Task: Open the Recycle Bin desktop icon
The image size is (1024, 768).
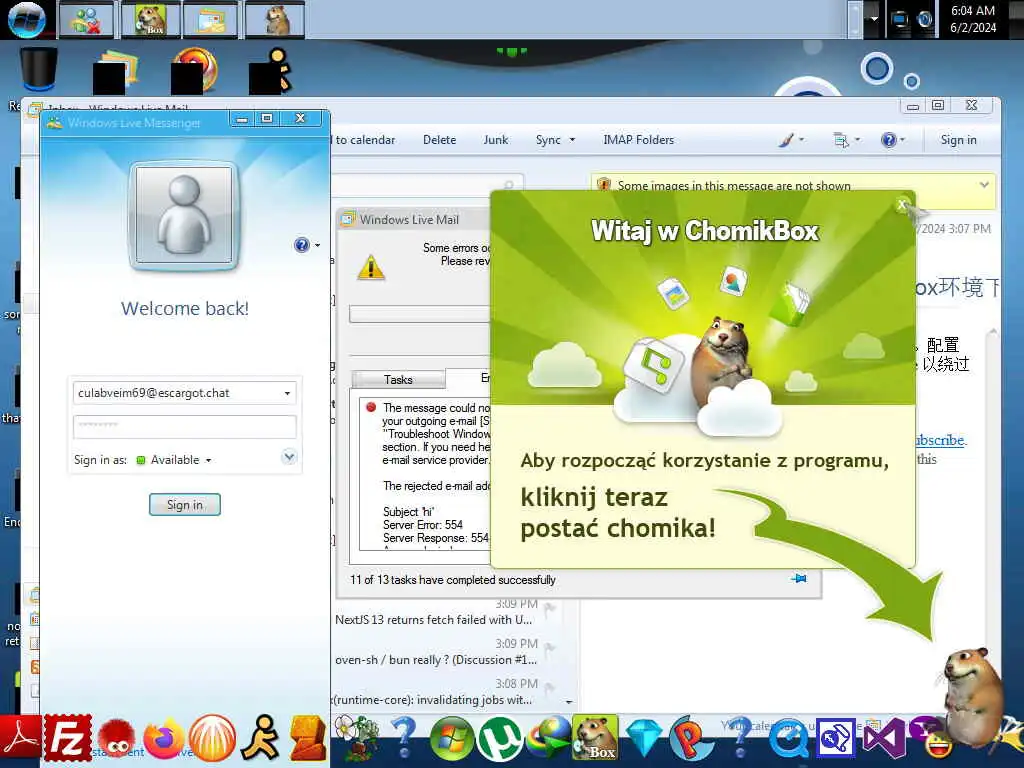Action: pyautogui.click(x=39, y=69)
